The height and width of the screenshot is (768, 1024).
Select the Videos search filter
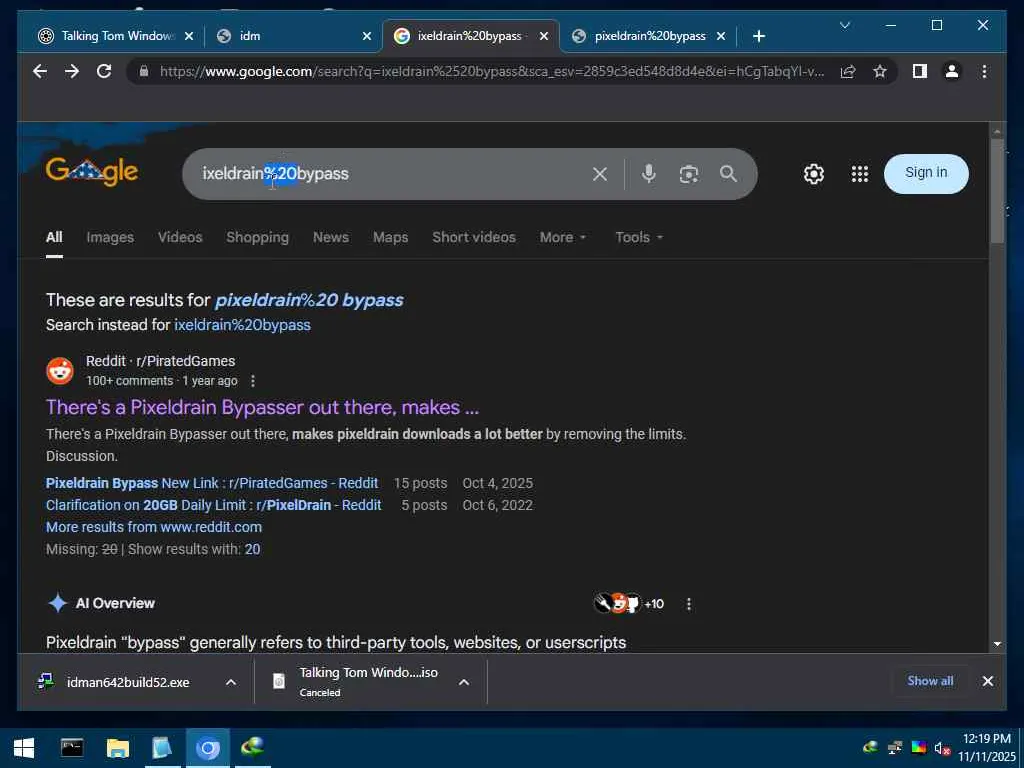tap(180, 237)
